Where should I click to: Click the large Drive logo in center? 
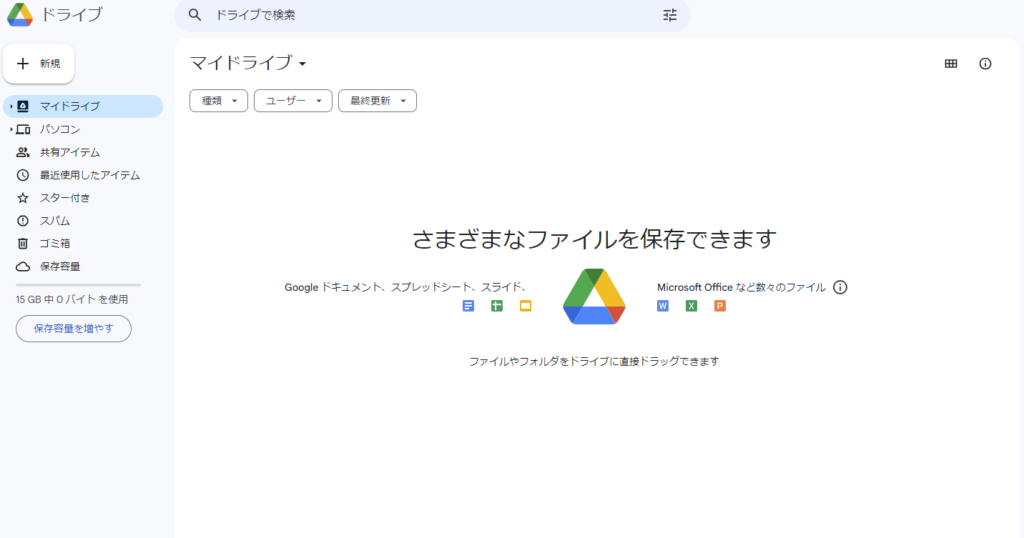pos(594,296)
